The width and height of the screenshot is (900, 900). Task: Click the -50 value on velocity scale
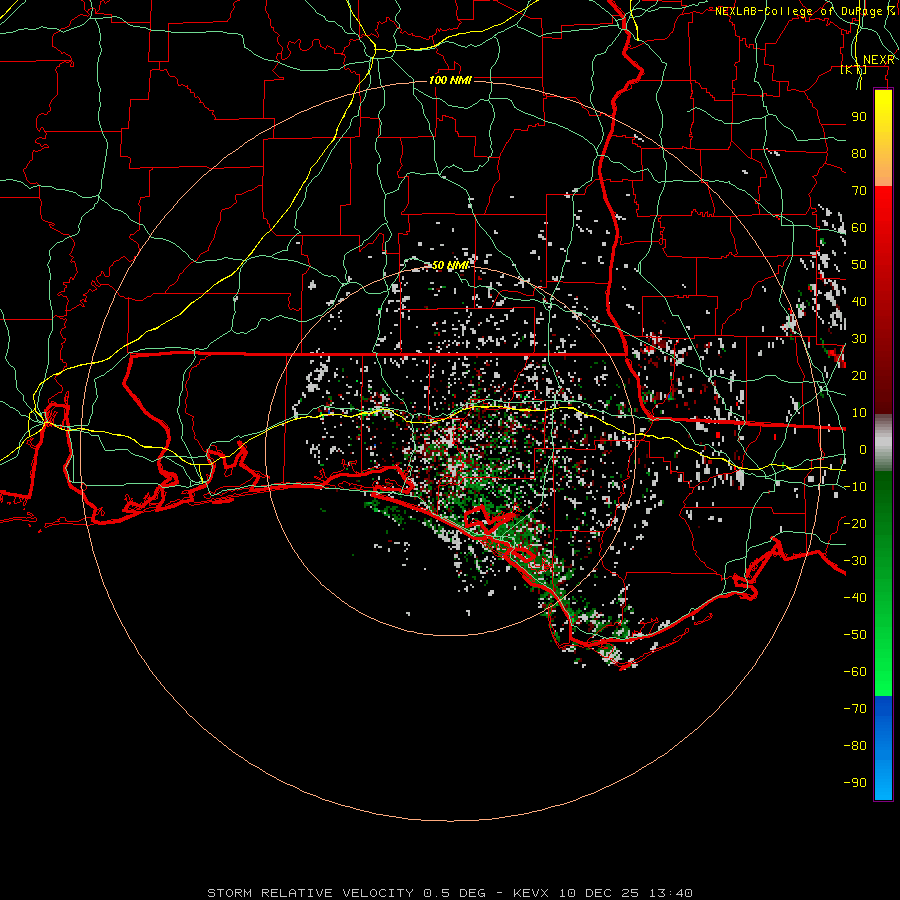(855, 635)
